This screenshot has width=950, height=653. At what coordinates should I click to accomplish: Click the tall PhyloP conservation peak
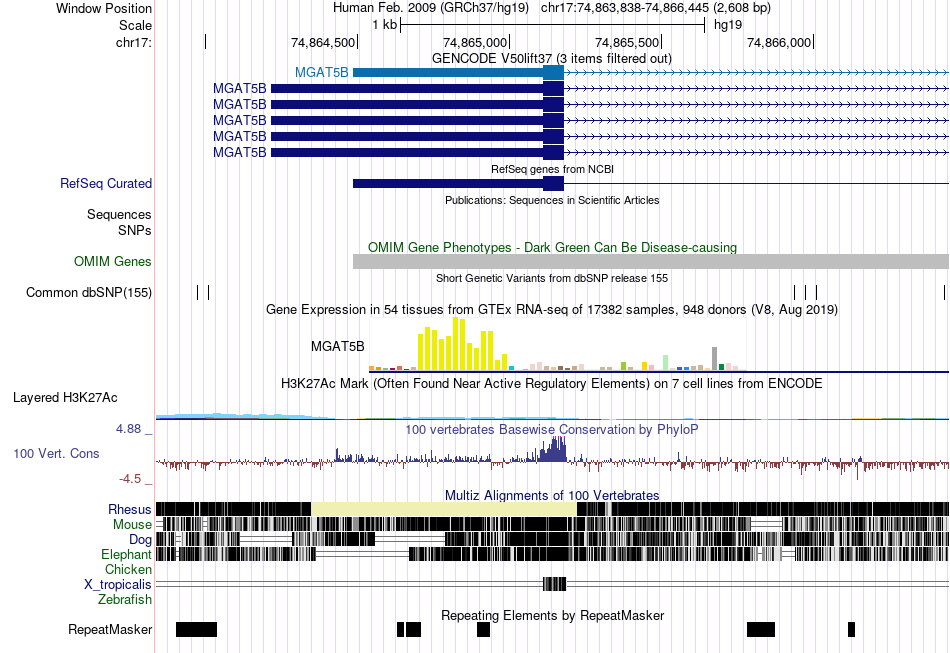click(553, 450)
